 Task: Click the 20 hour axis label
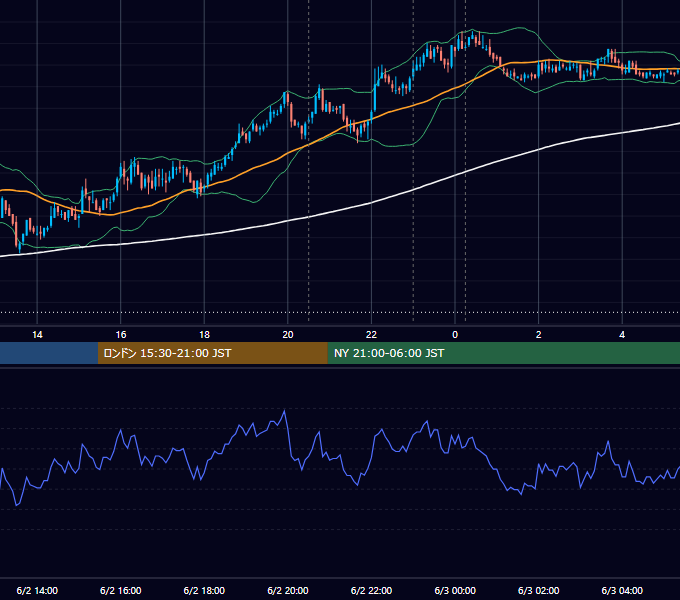(288, 335)
